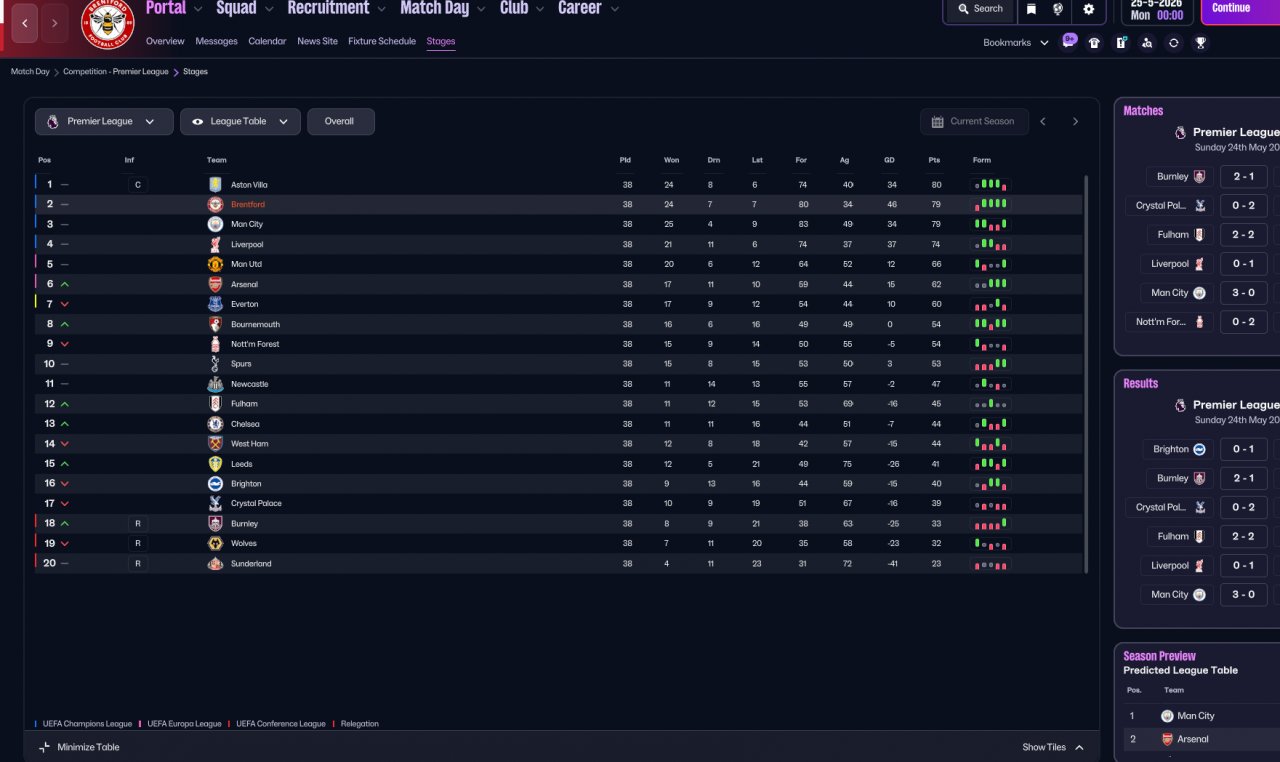Go back with the left arrow
This screenshot has width=1280, height=762.
(25, 23)
